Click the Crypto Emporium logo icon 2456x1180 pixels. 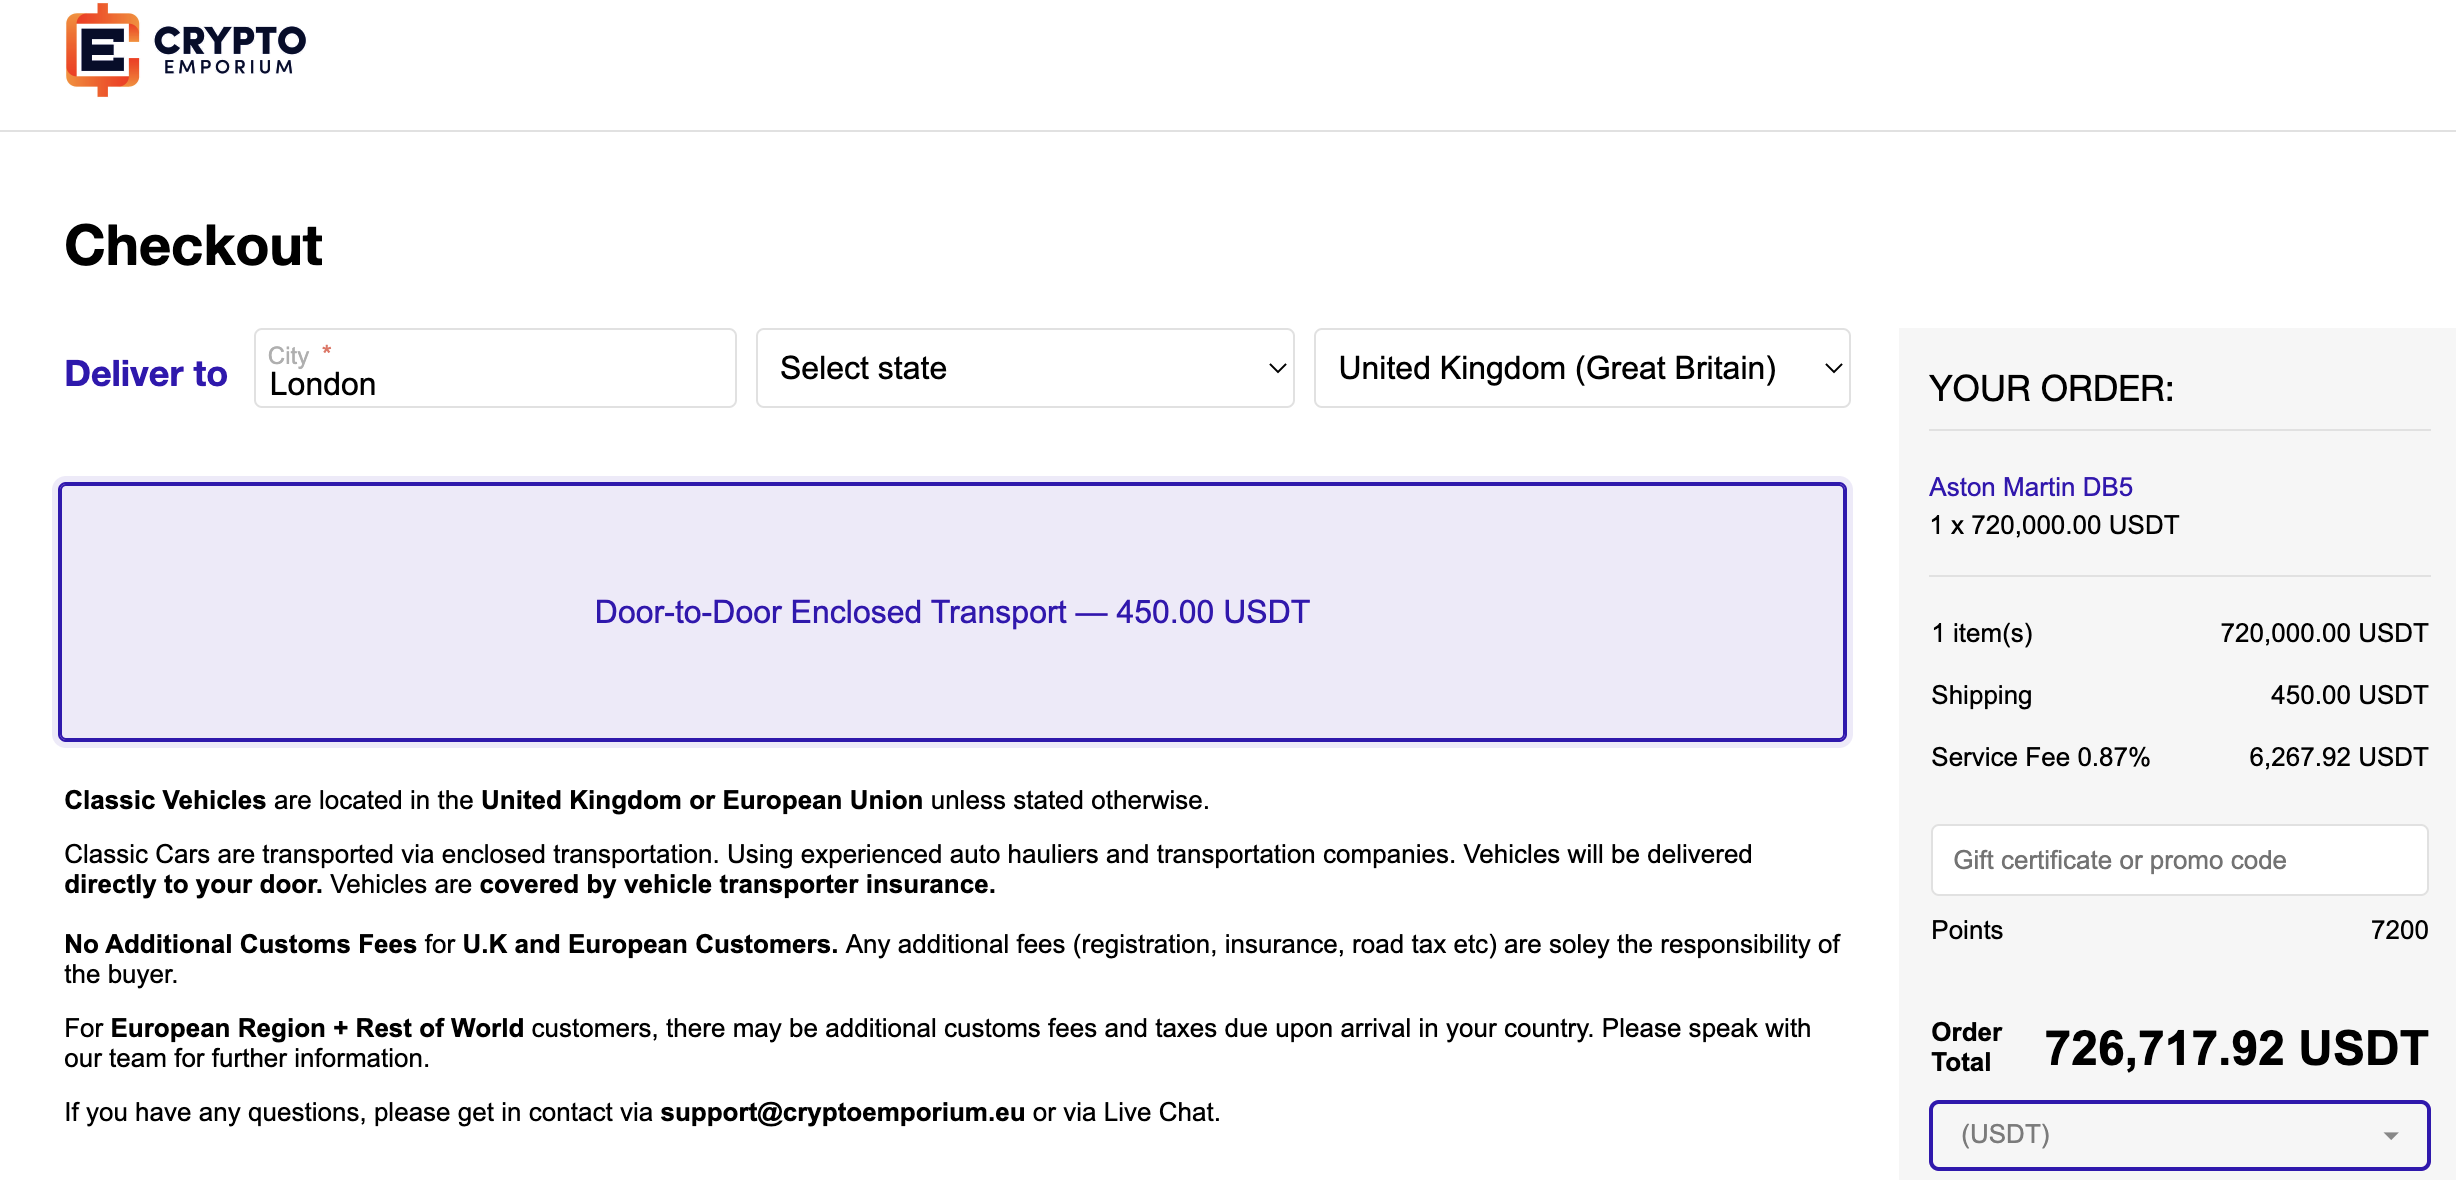point(102,50)
